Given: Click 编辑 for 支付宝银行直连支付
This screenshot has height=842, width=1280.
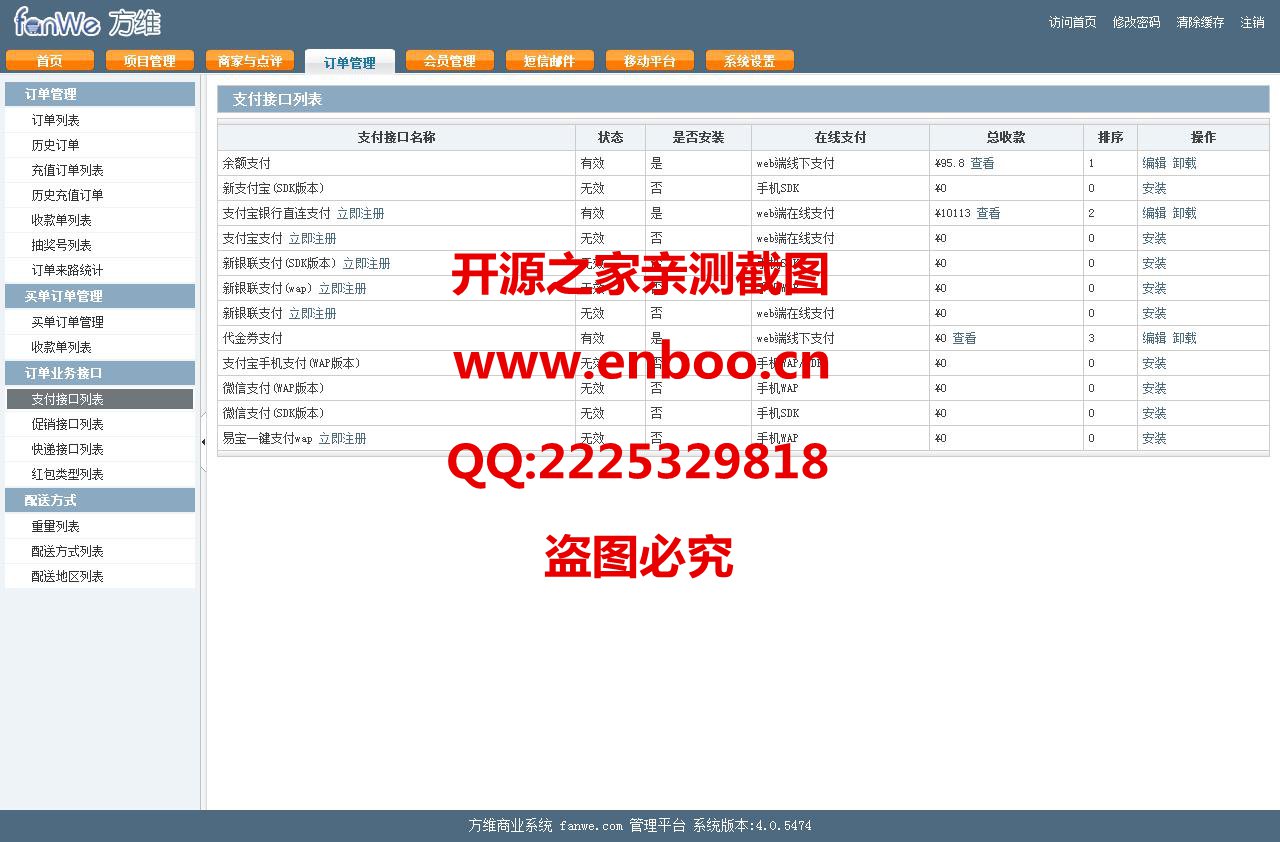Looking at the screenshot, I should [1154, 213].
